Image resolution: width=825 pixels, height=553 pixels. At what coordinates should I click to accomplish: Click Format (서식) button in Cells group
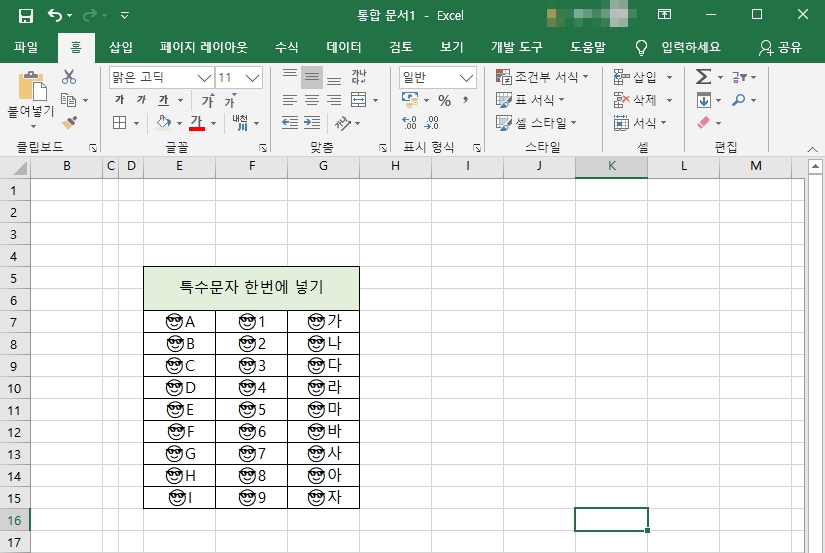pos(640,123)
